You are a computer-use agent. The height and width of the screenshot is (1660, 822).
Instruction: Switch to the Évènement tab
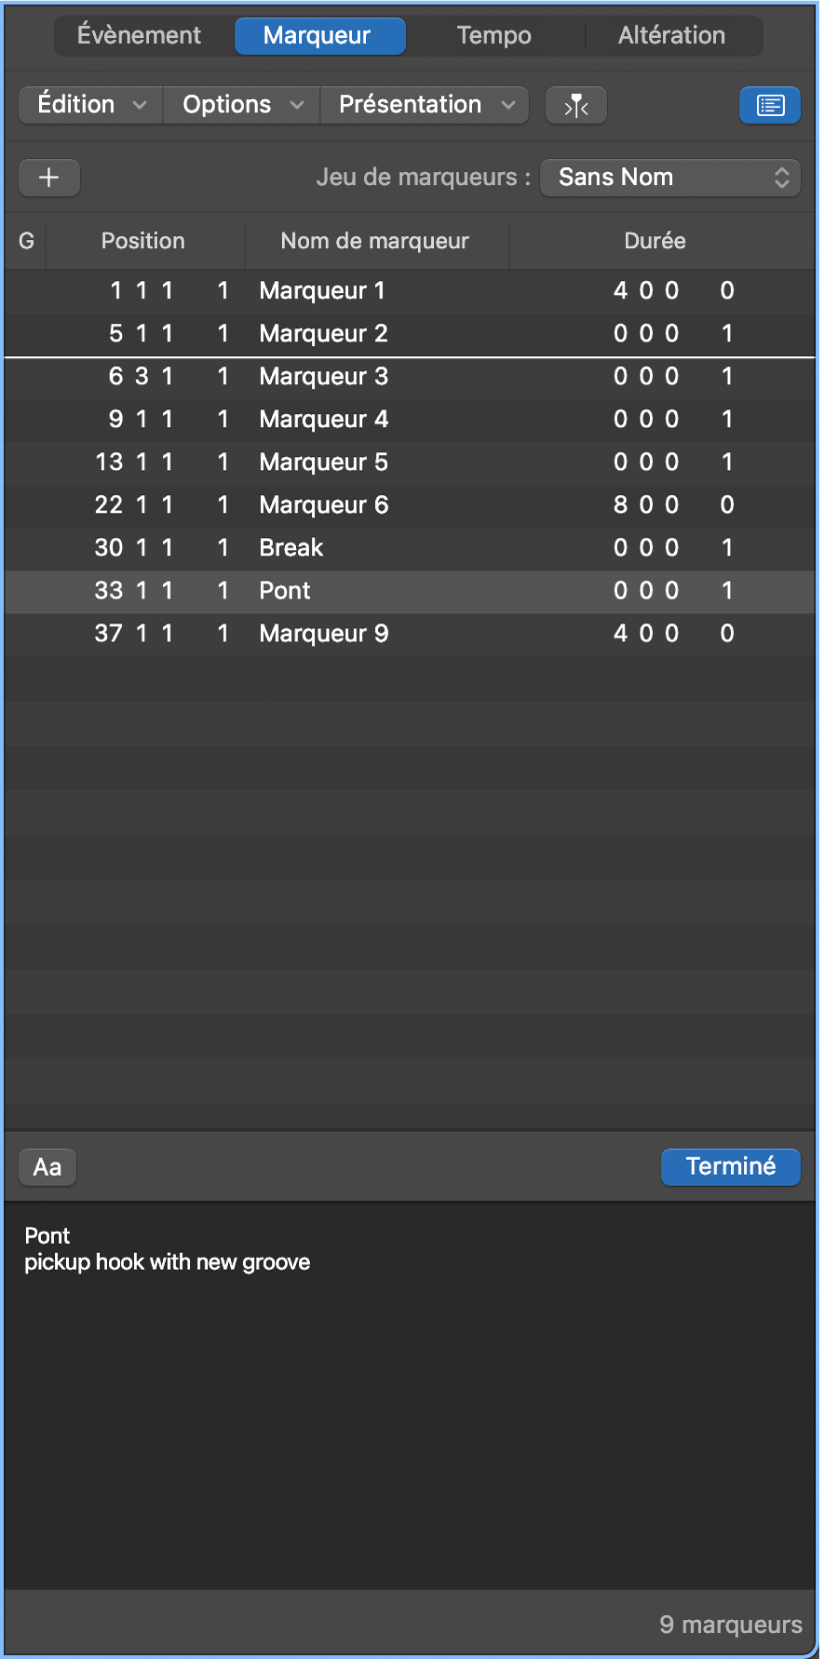140,35
